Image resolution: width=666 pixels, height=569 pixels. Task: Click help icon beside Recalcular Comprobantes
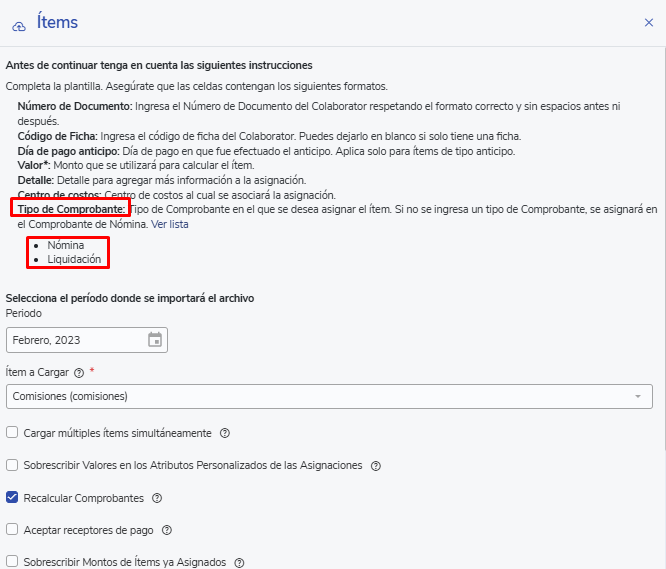(157, 498)
